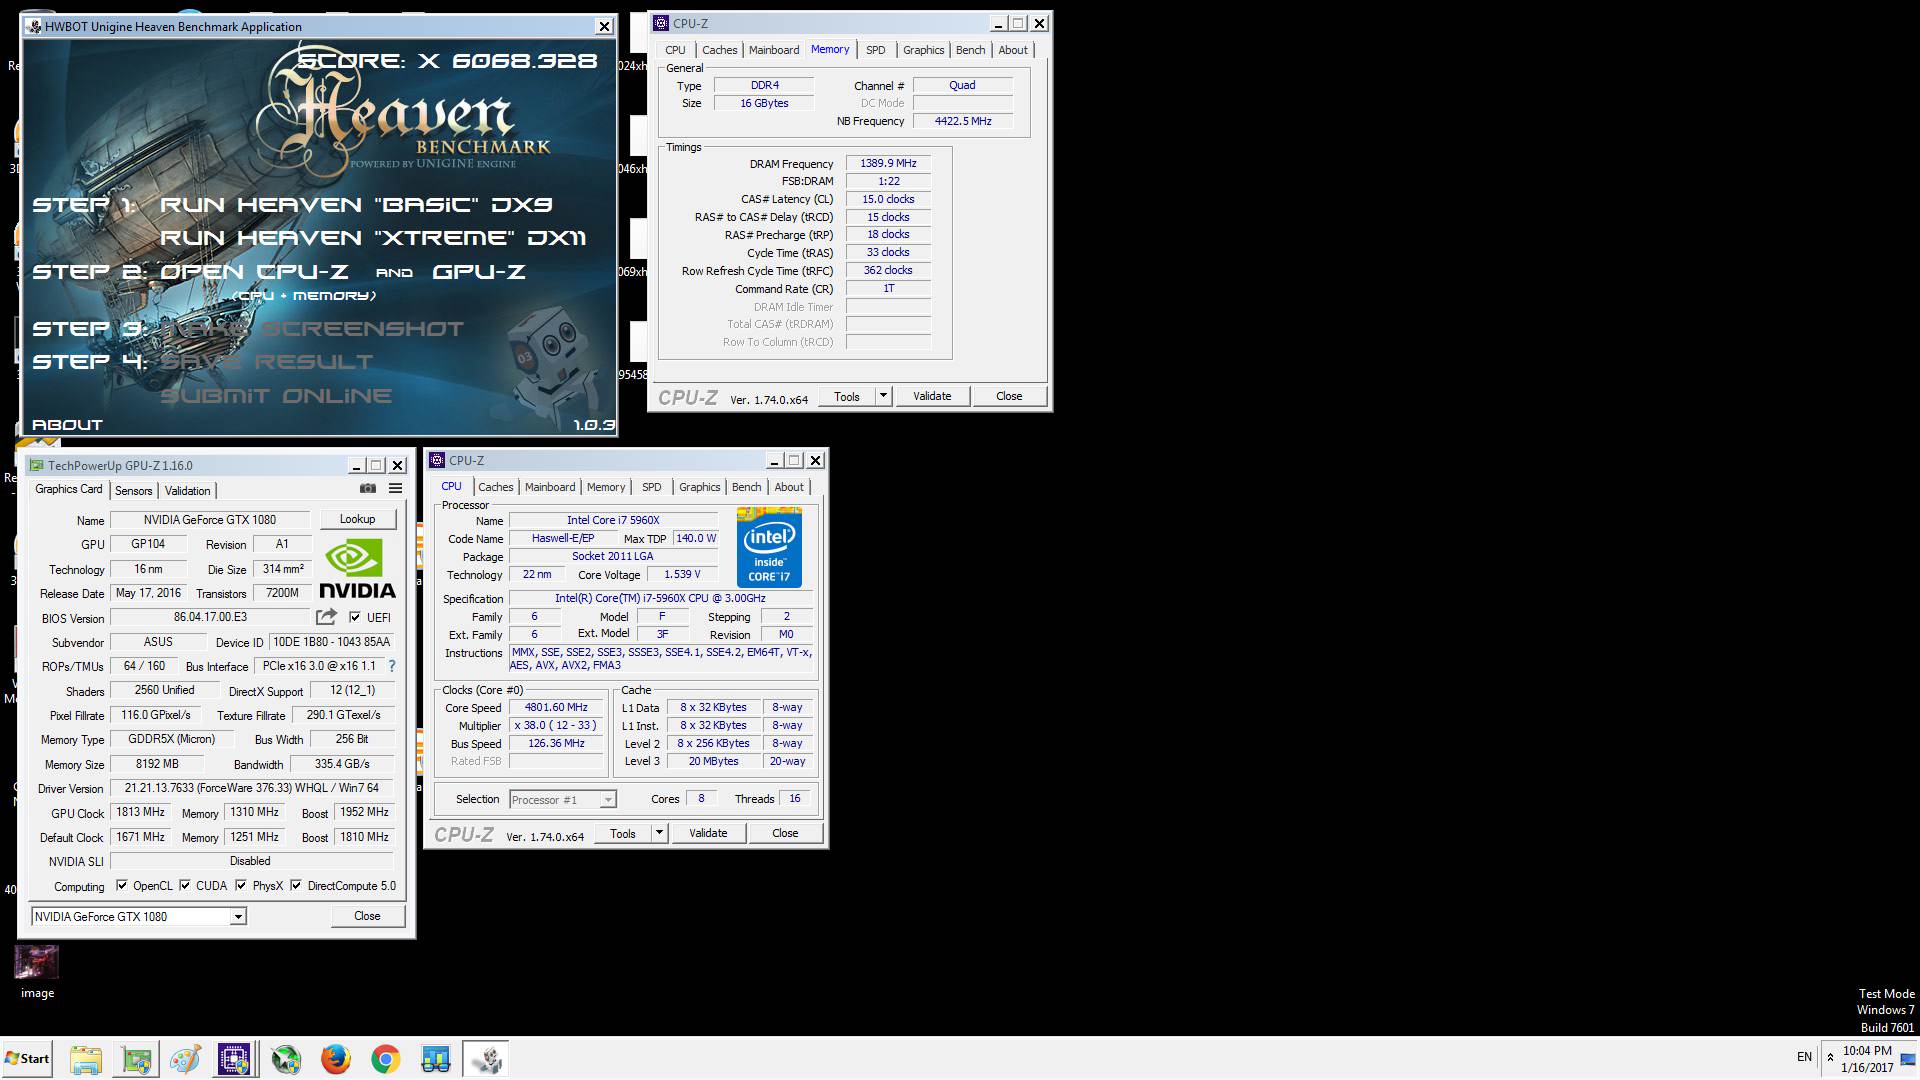
Task: Open ABOUT in the Heaven benchmark app
Action: click(x=67, y=425)
